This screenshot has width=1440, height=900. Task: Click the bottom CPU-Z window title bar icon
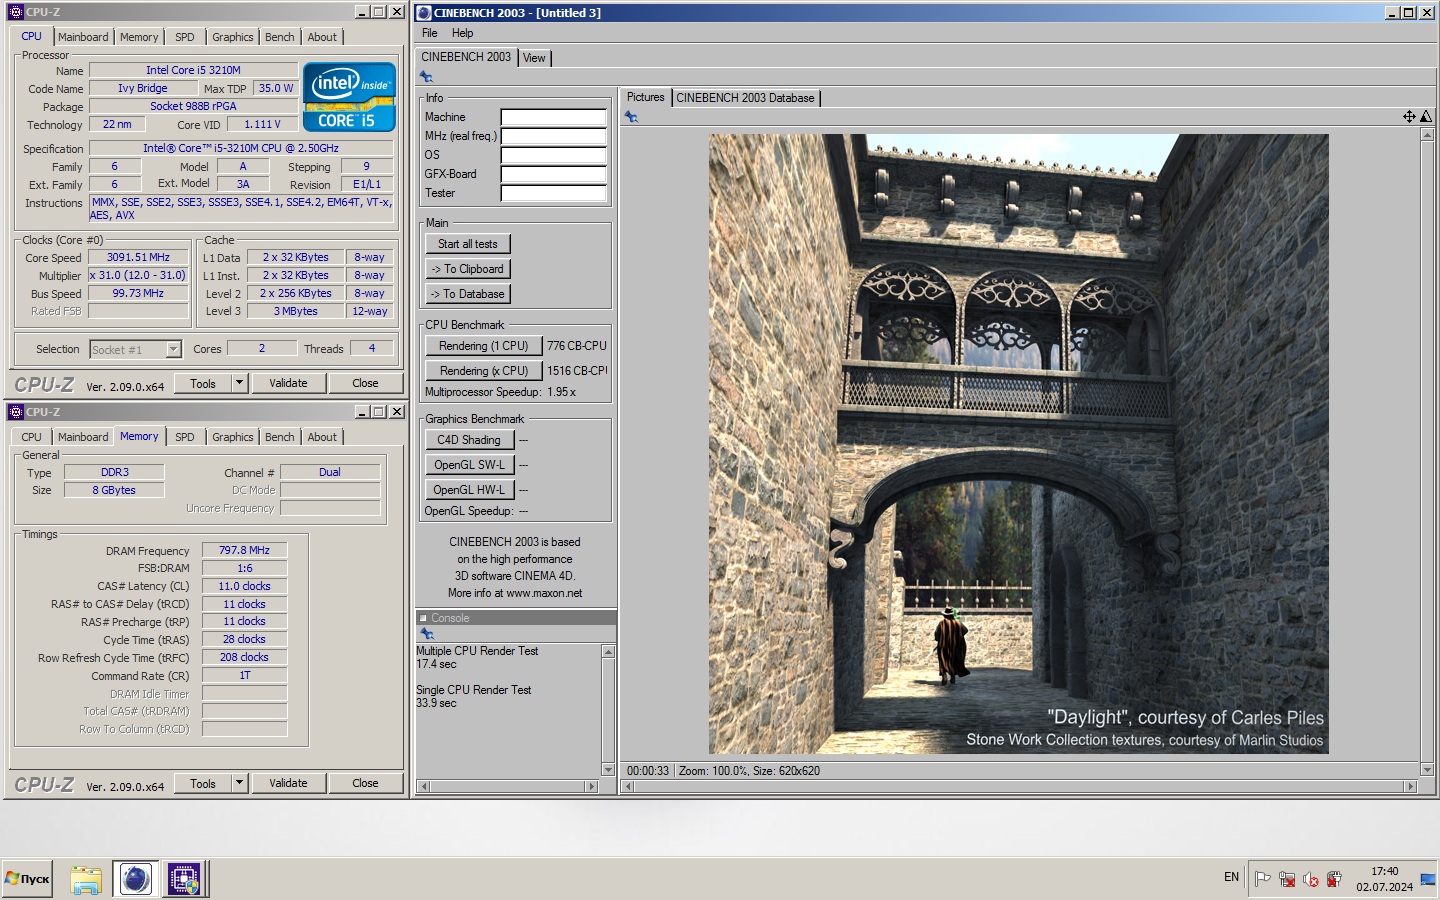pos(15,412)
